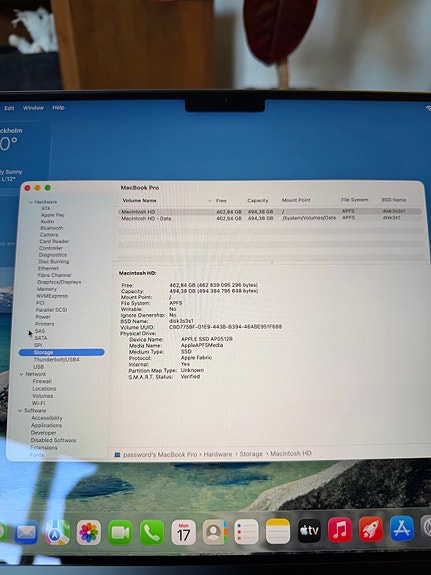Open the Reminders app in Dock
Viewport: 431px width, 575px height.
point(246,532)
